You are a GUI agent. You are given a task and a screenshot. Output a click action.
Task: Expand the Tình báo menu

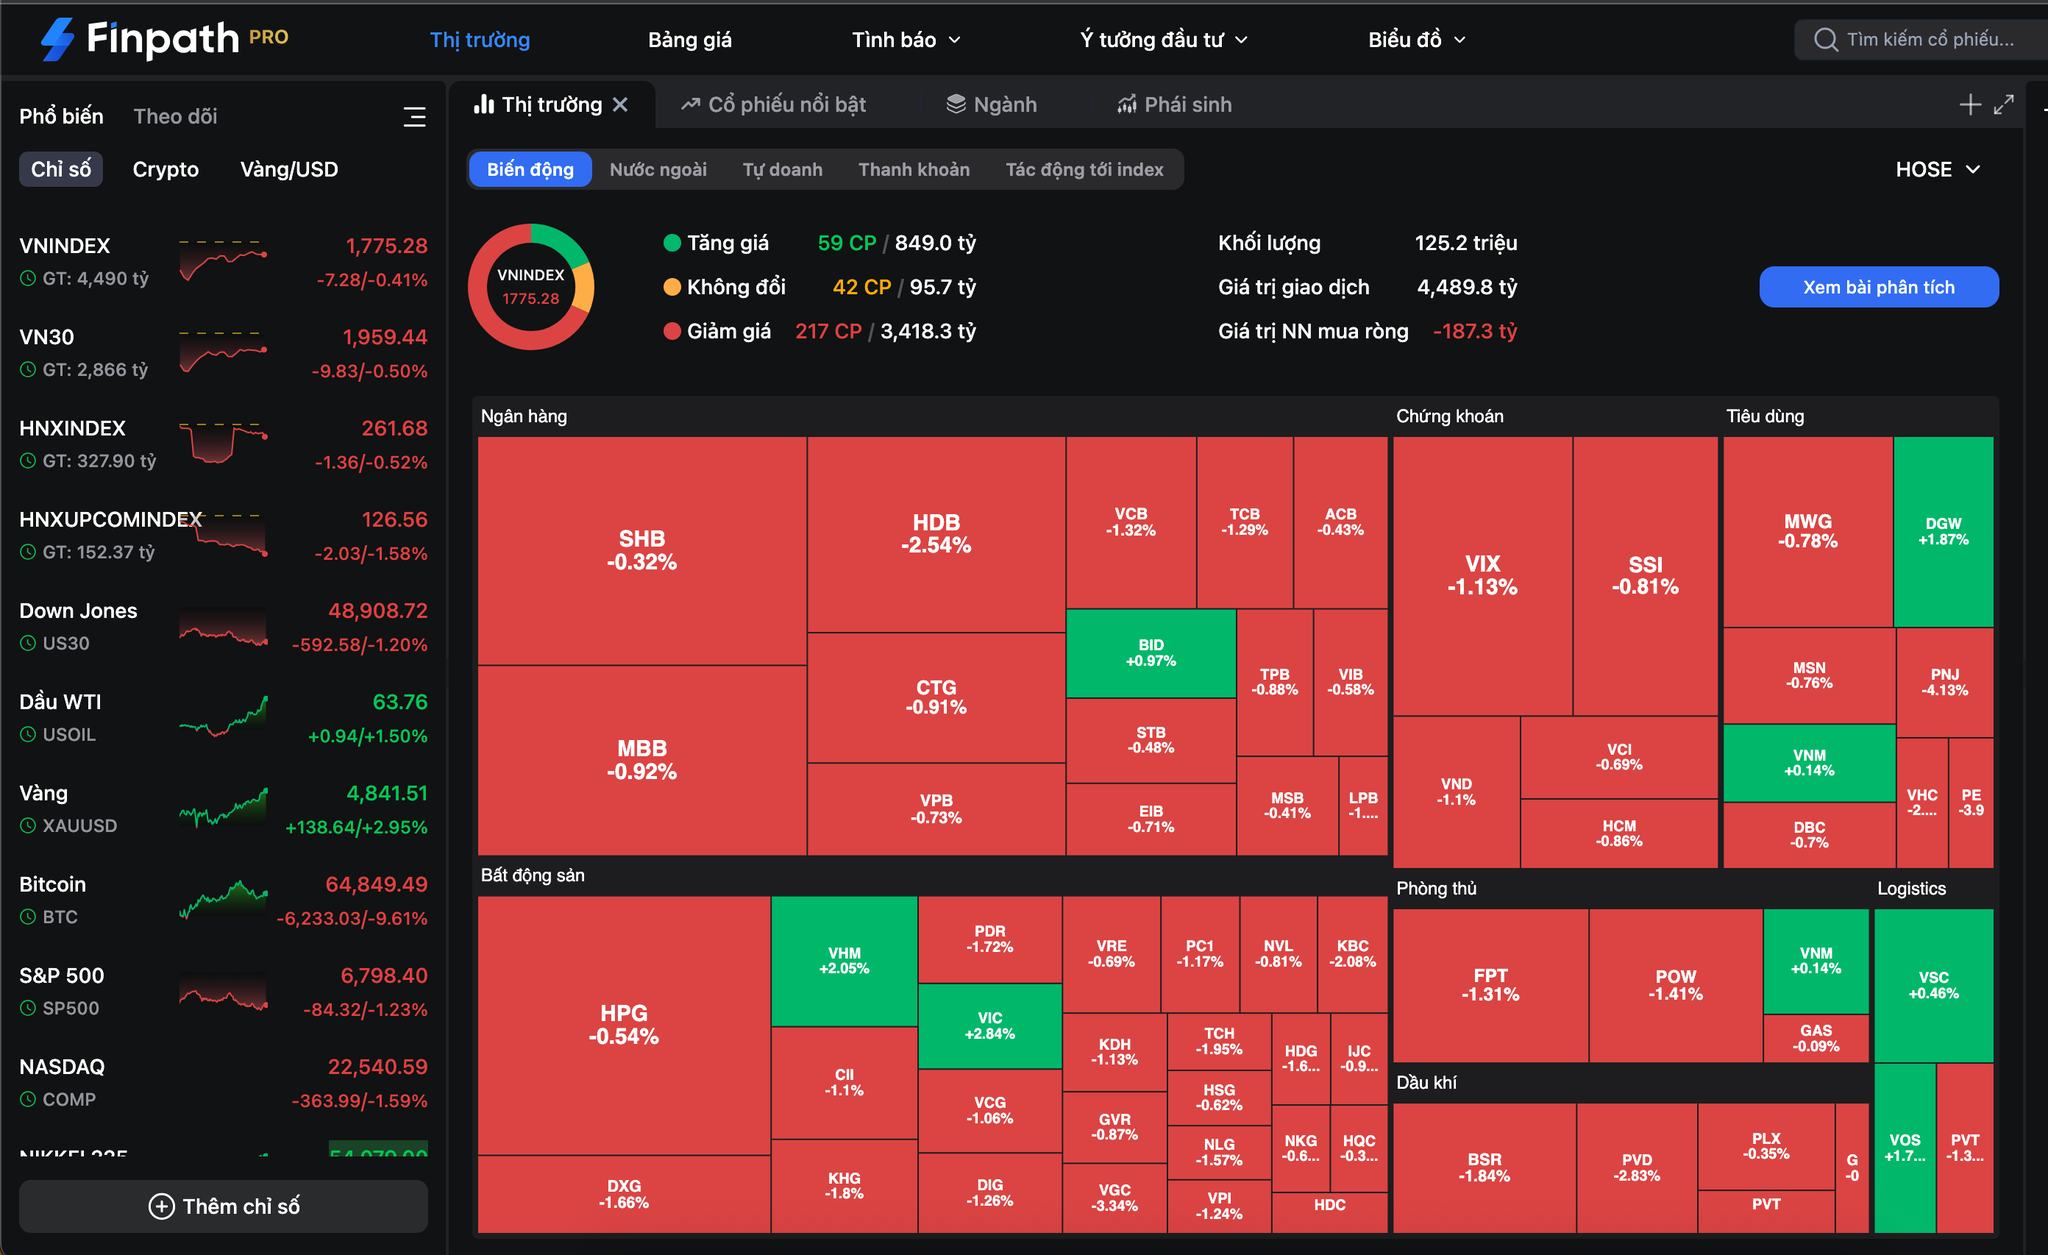click(x=906, y=40)
